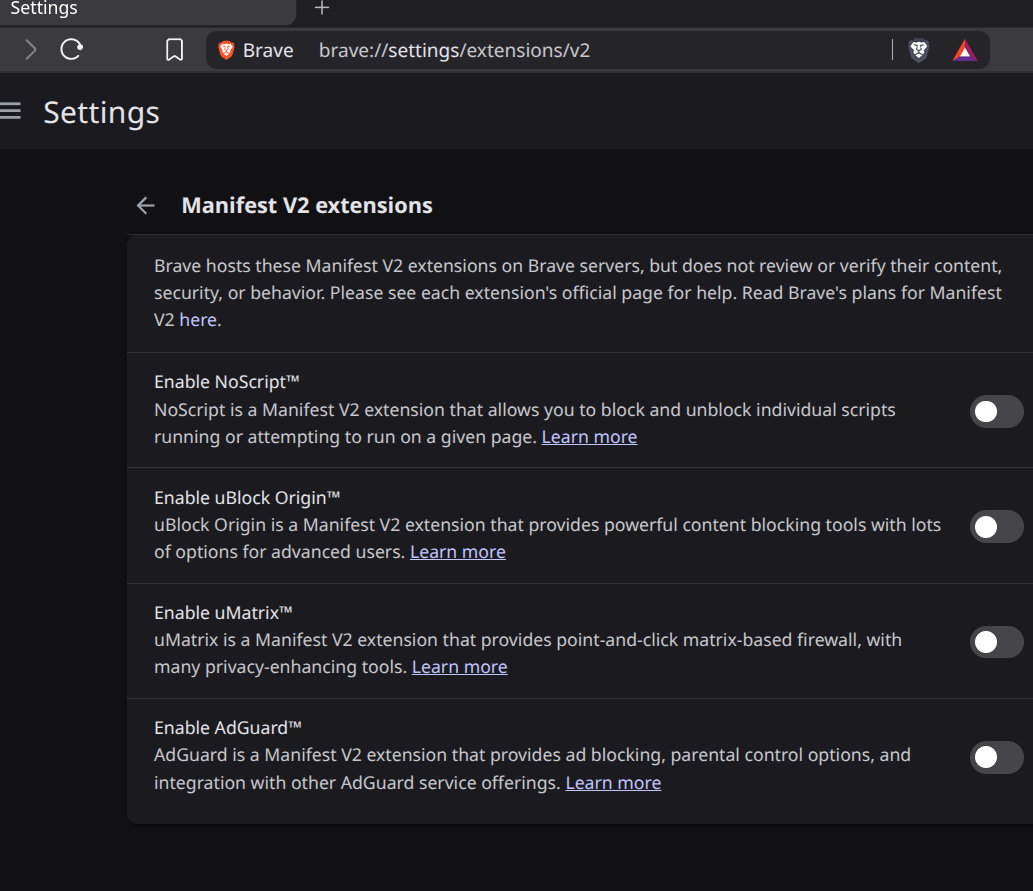Go back using the Manifest V2 arrow
1033x891 pixels.
[146, 206]
